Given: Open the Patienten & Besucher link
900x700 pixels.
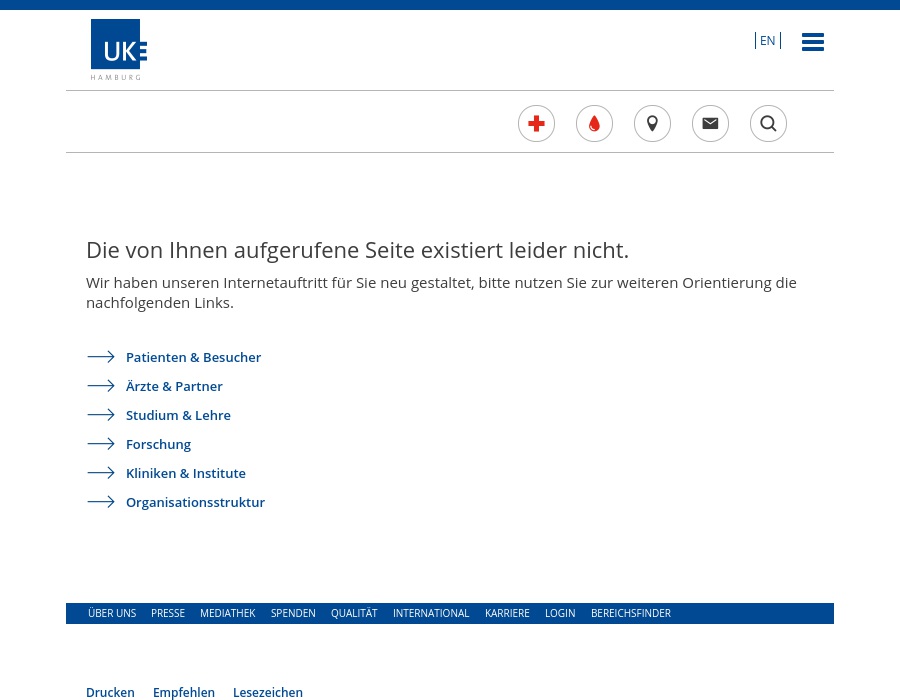Looking at the screenshot, I should coord(193,357).
